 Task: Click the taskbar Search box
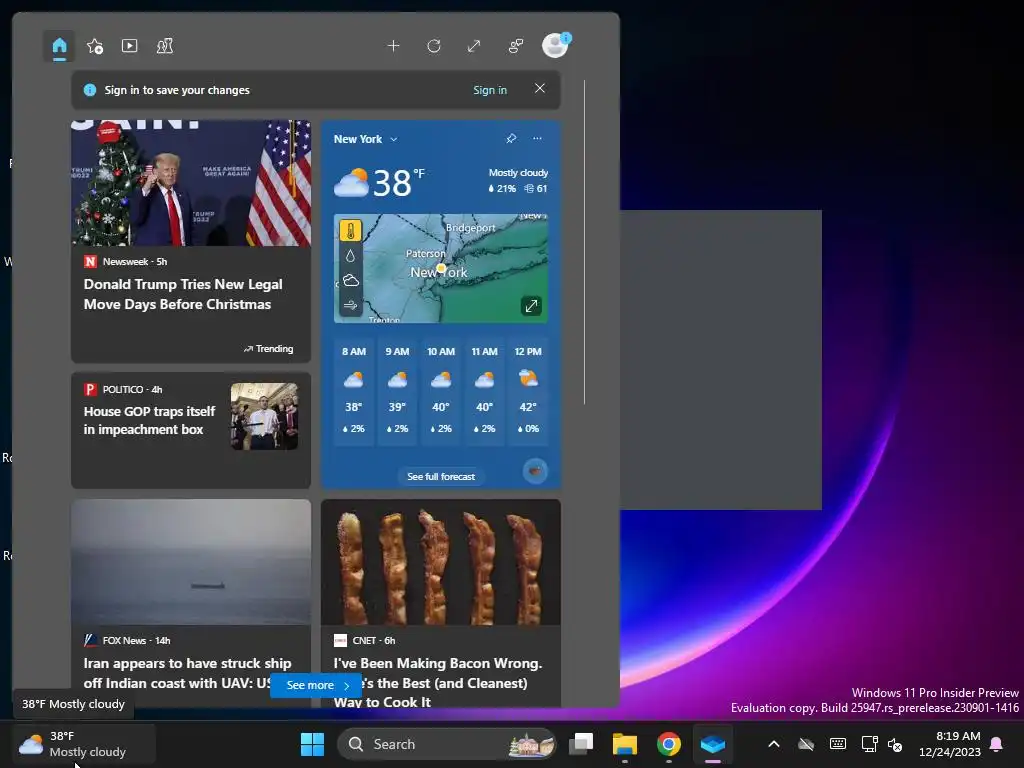(447, 744)
